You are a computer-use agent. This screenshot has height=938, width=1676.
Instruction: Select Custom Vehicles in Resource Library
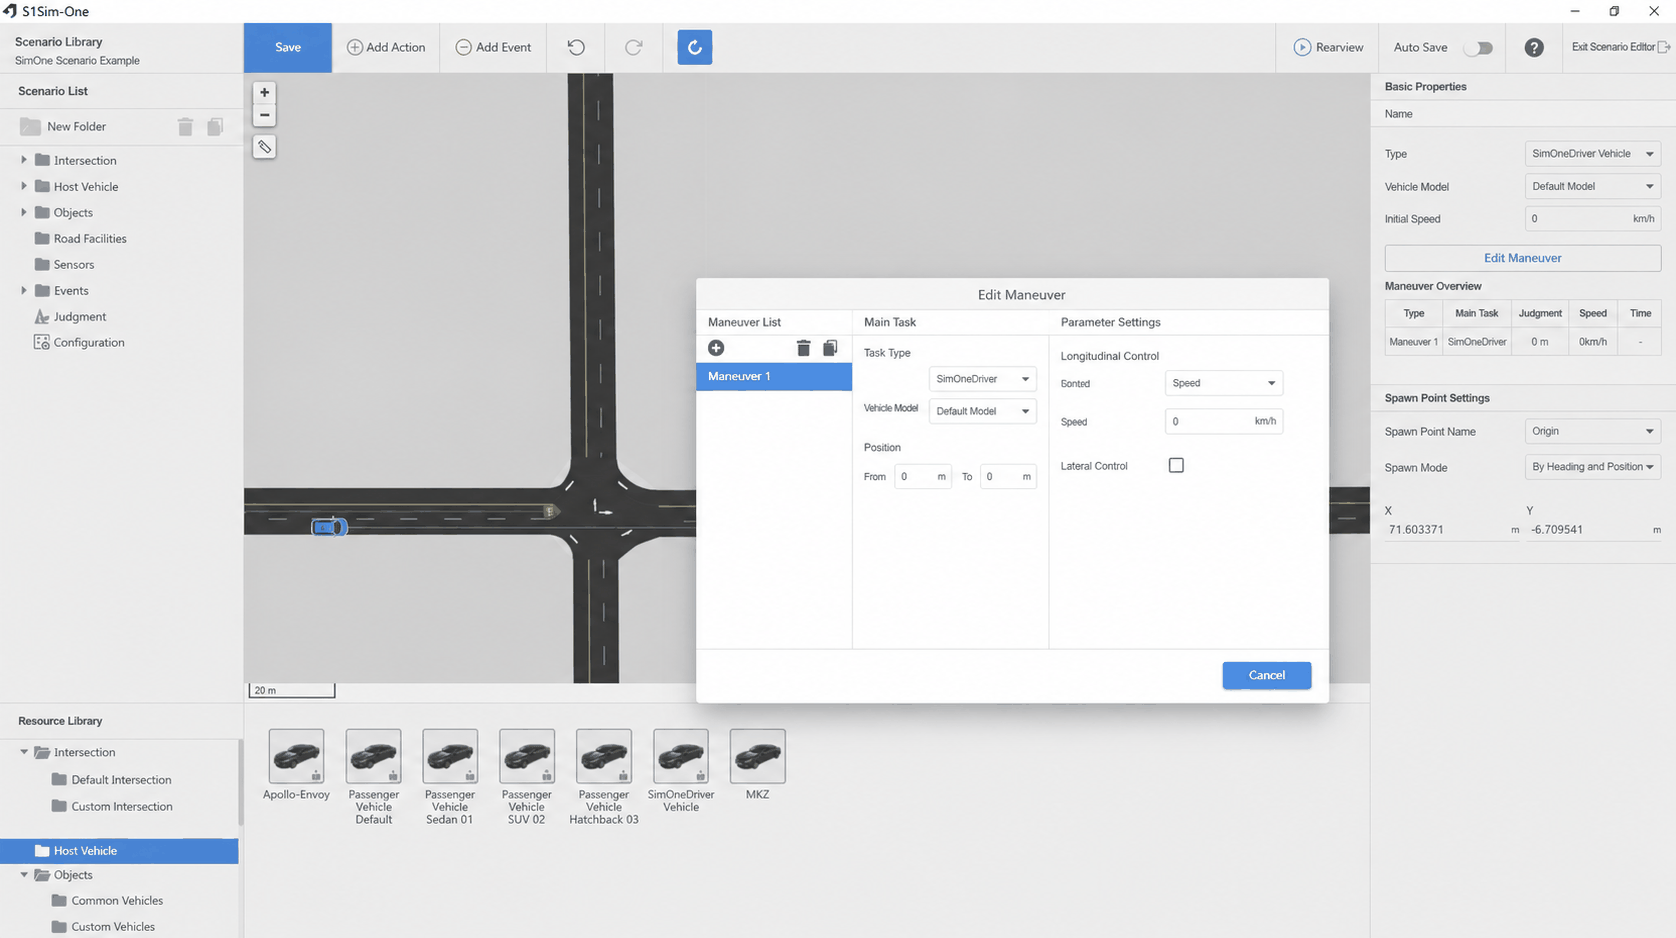103,927
